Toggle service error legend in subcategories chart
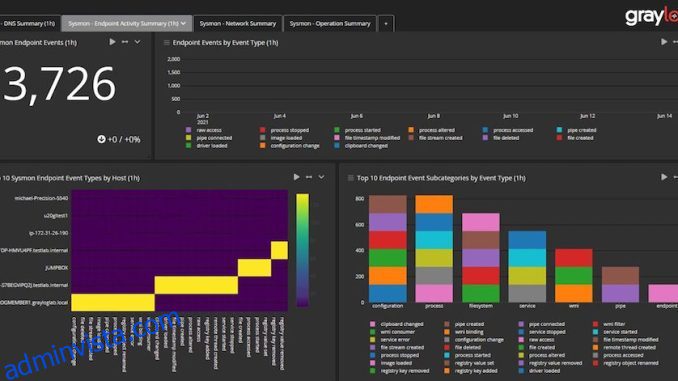678x381 pixels. click(x=390, y=339)
